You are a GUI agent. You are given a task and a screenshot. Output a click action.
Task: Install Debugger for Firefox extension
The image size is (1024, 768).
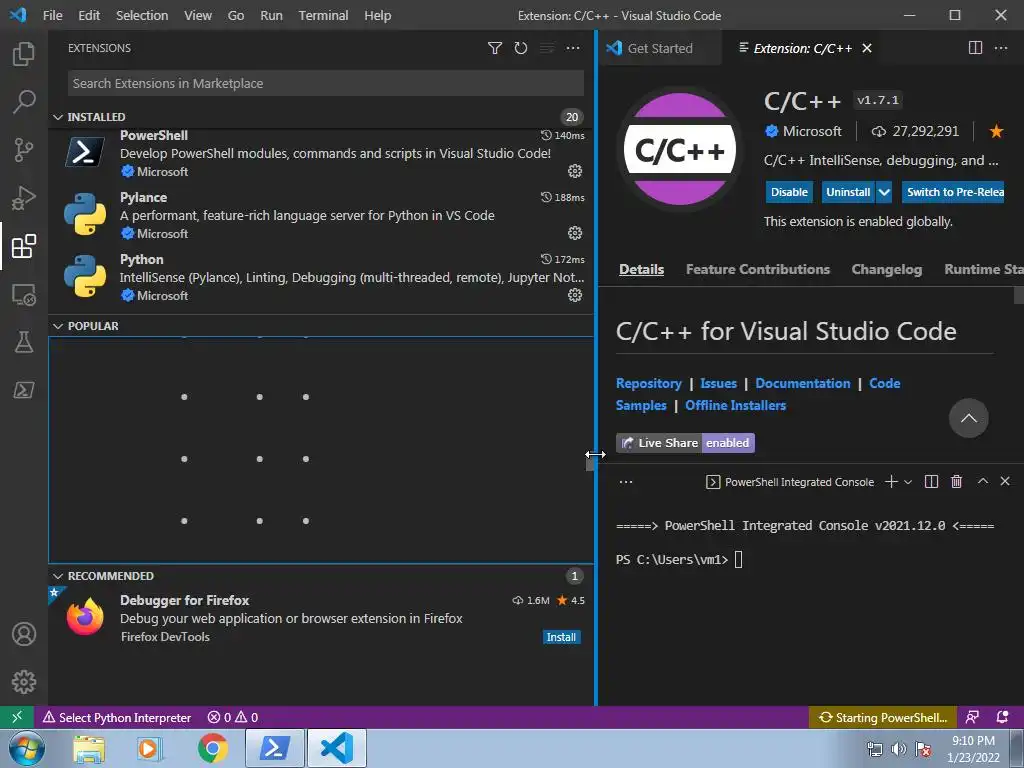(561, 637)
